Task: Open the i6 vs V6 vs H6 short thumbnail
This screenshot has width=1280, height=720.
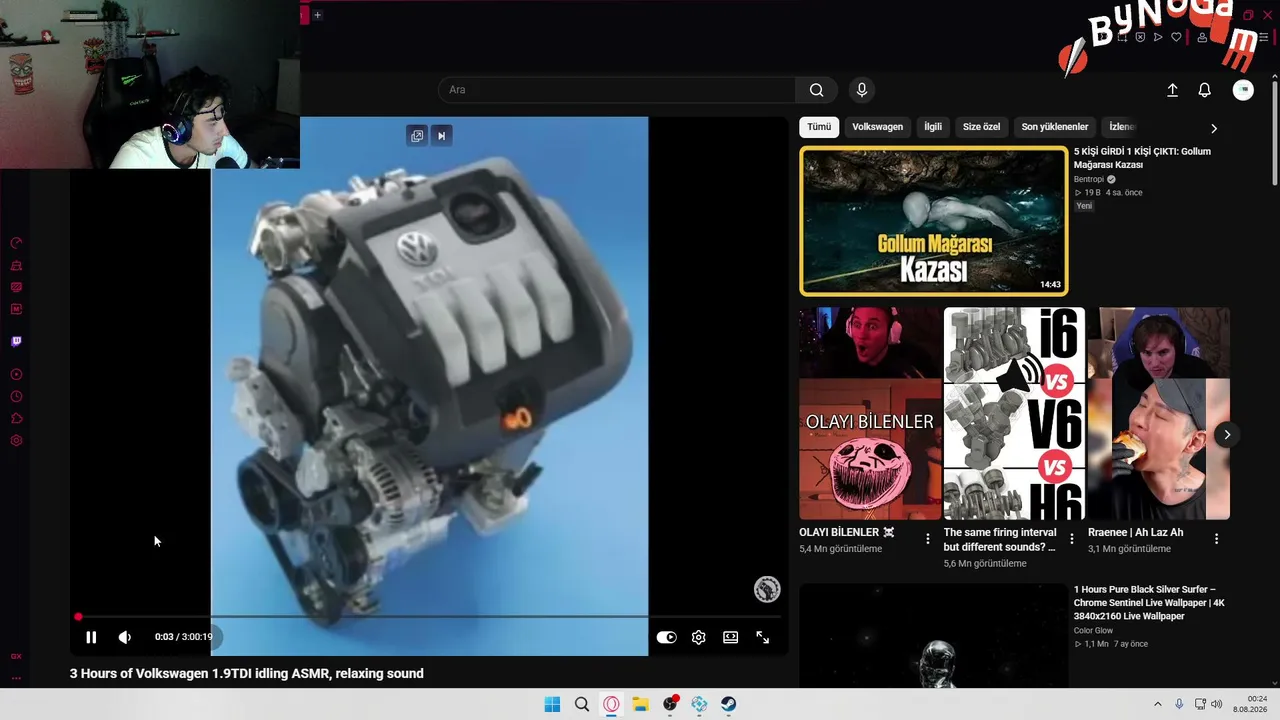Action: 1014,414
